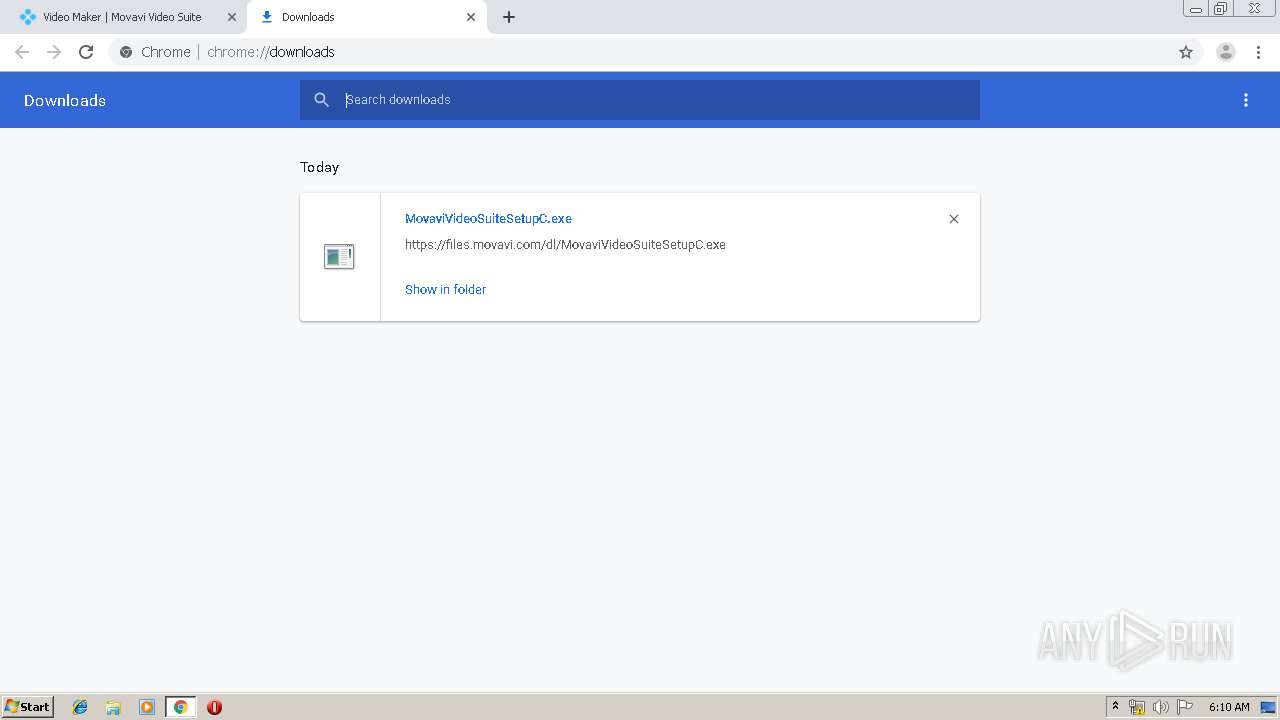The height and width of the screenshot is (720, 1280).
Task: Open the red Opera taskbar icon
Action: (x=214, y=707)
